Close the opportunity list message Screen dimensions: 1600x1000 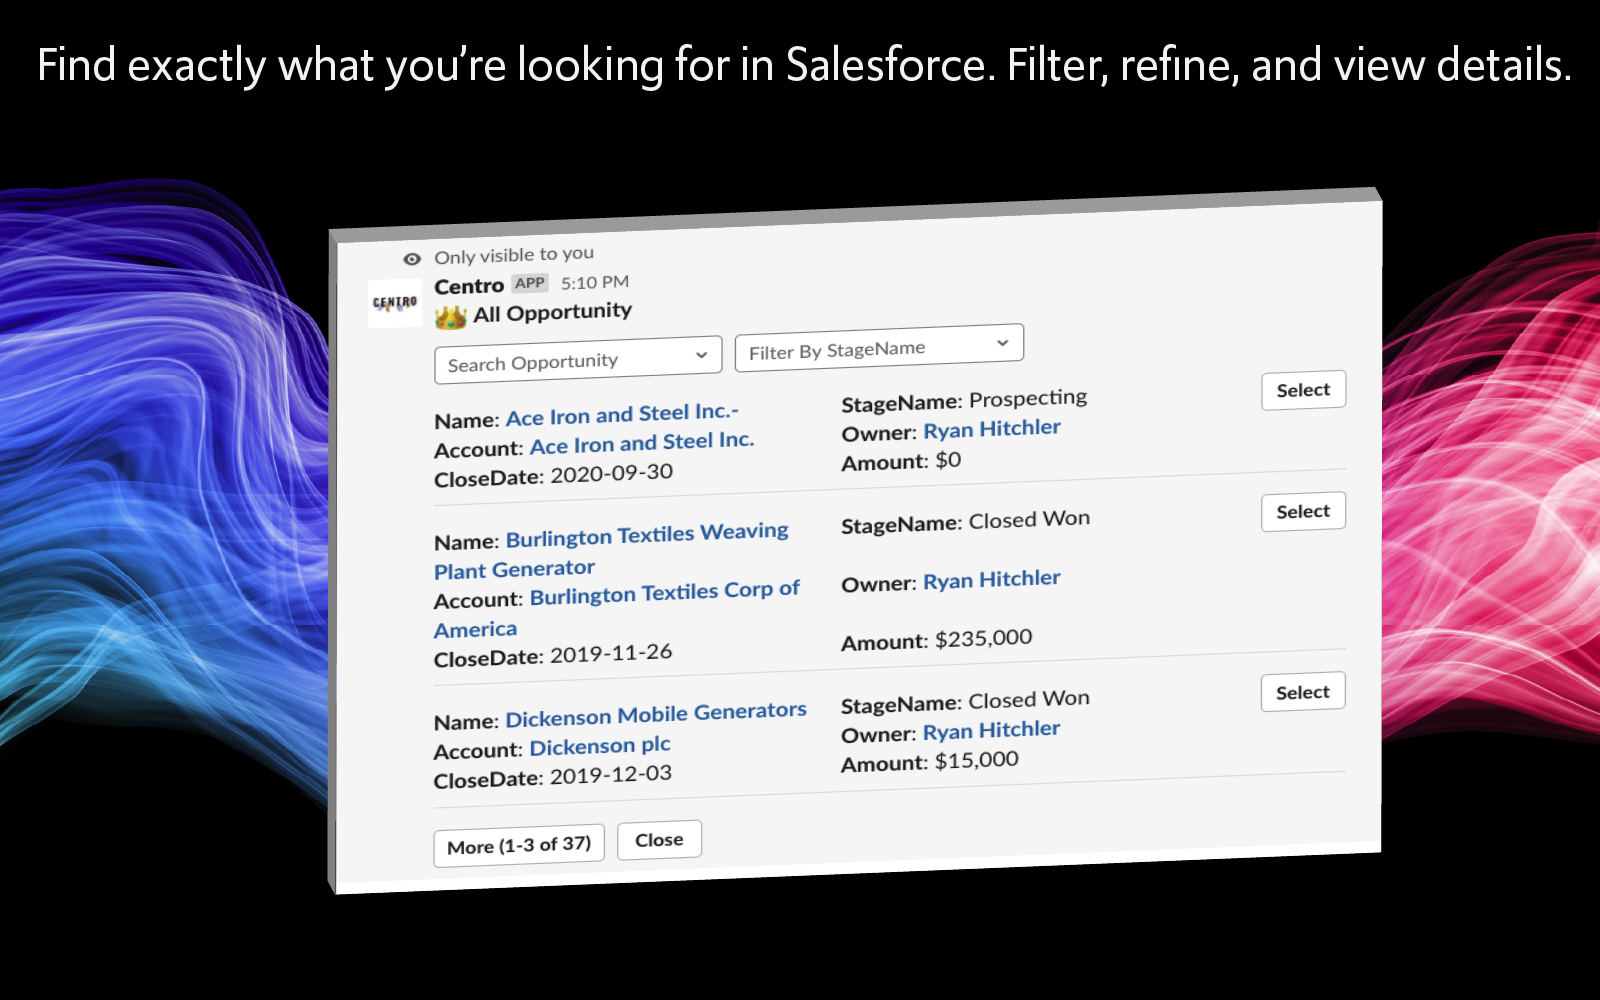point(659,840)
